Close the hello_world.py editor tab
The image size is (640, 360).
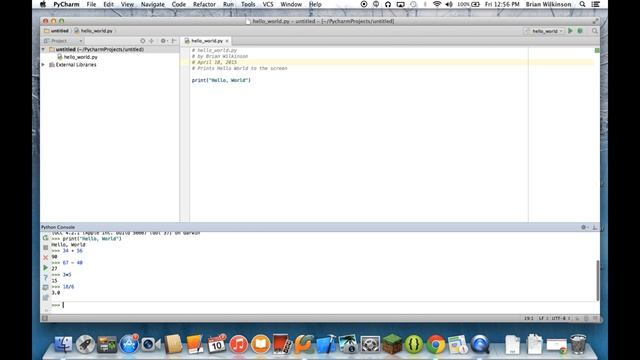pyautogui.click(x=227, y=41)
